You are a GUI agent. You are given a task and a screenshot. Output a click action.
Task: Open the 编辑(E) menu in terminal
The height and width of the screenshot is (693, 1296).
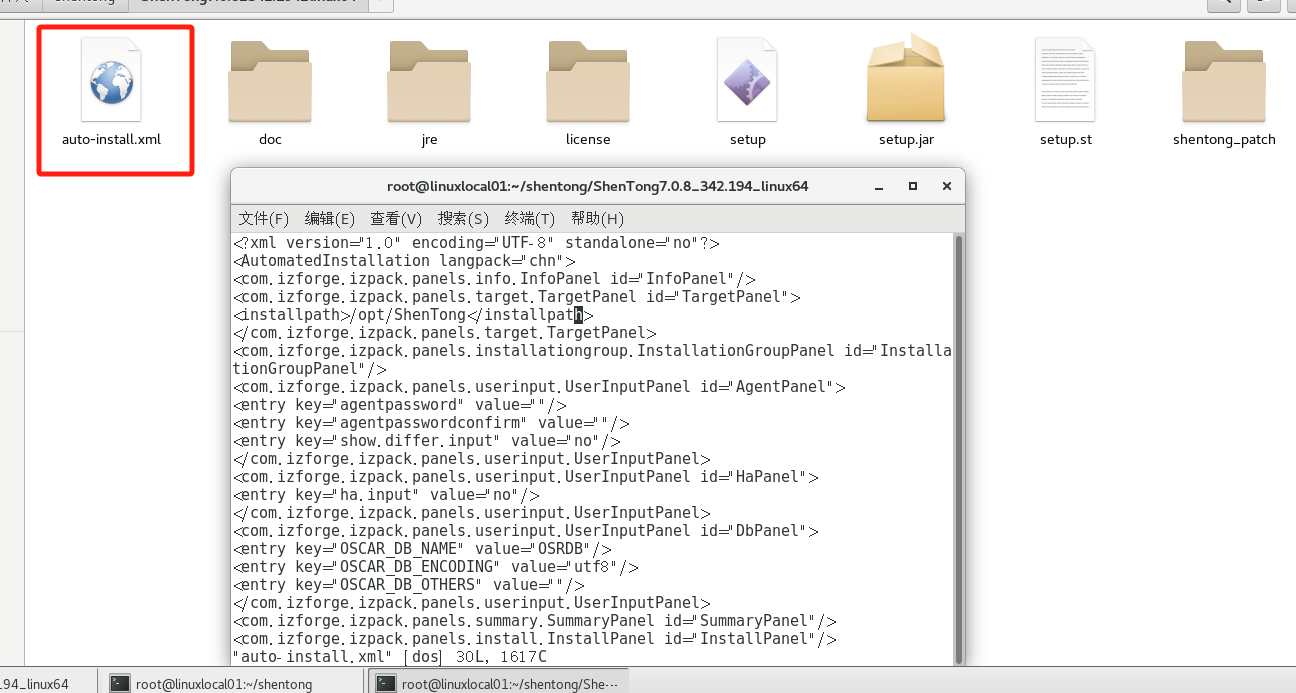pos(330,218)
